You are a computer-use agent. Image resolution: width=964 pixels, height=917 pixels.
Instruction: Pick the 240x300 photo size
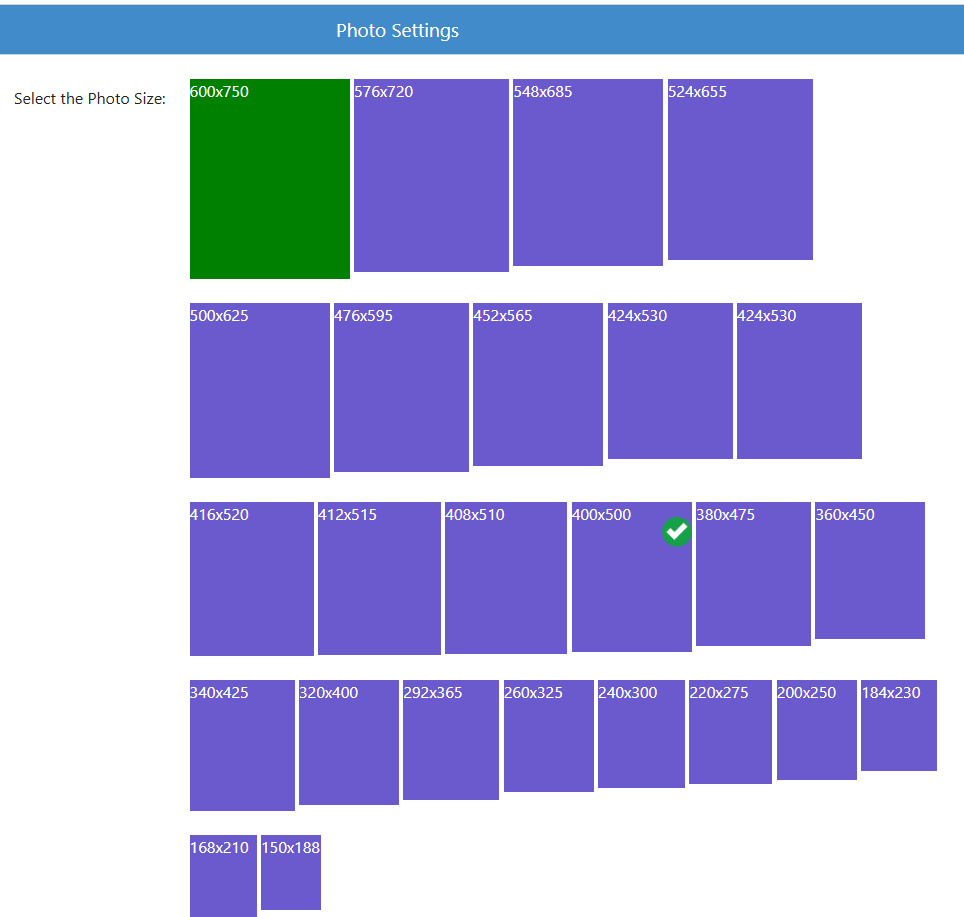[x=641, y=734]
